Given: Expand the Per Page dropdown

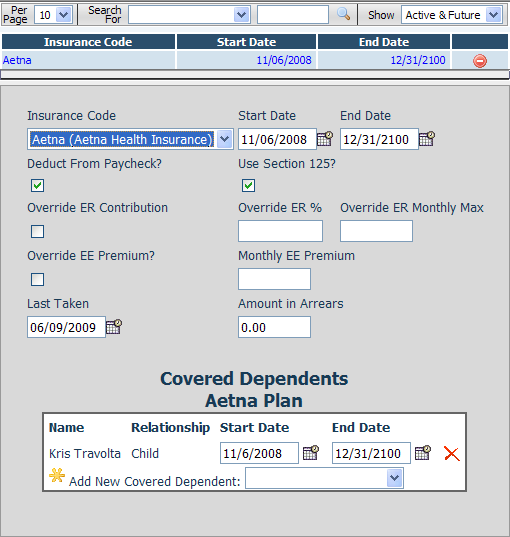Looking at the screenshot, I should [53, 15].
